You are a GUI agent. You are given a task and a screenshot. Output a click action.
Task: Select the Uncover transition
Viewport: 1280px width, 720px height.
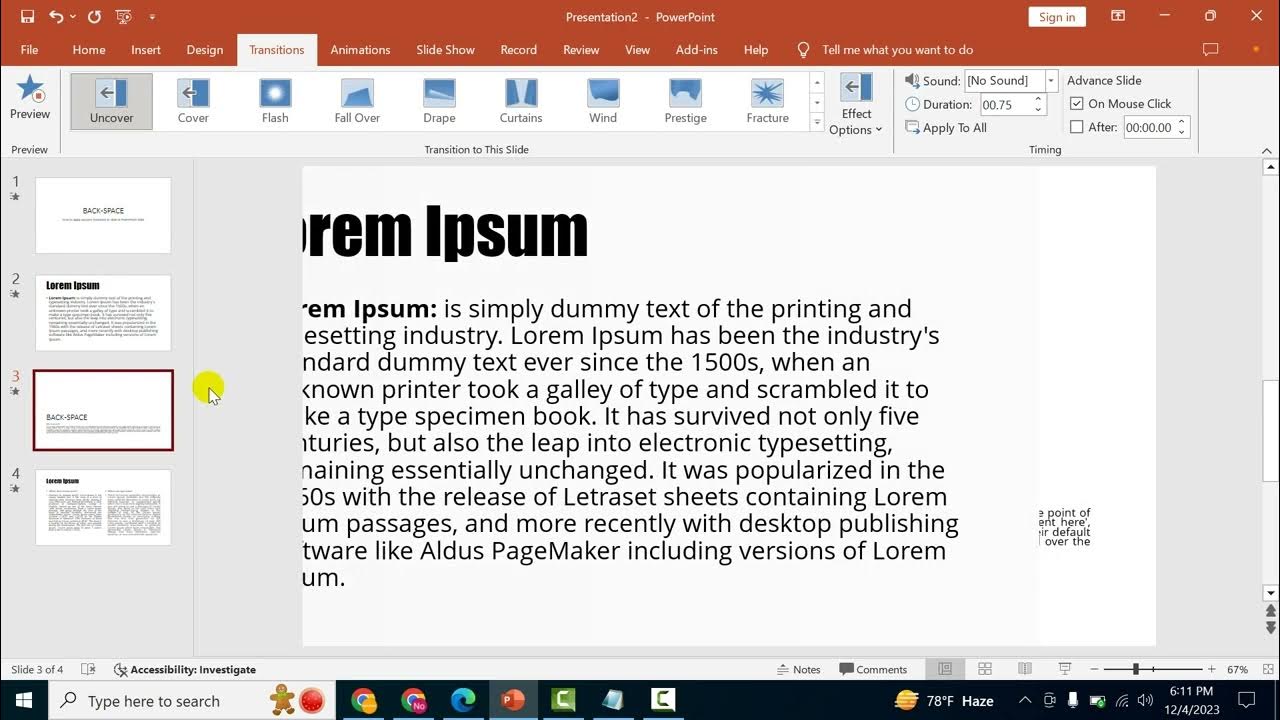tap(111, 101)
